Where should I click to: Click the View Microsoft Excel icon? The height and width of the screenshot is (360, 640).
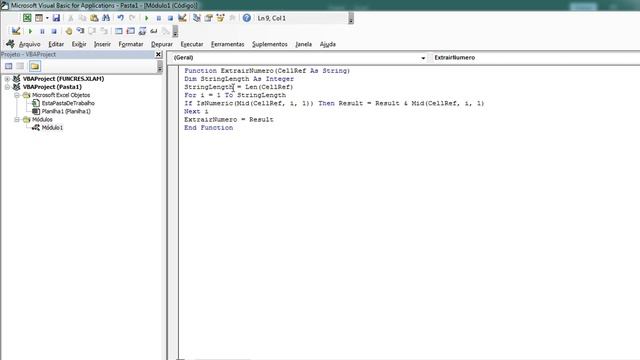pos(27,18)
